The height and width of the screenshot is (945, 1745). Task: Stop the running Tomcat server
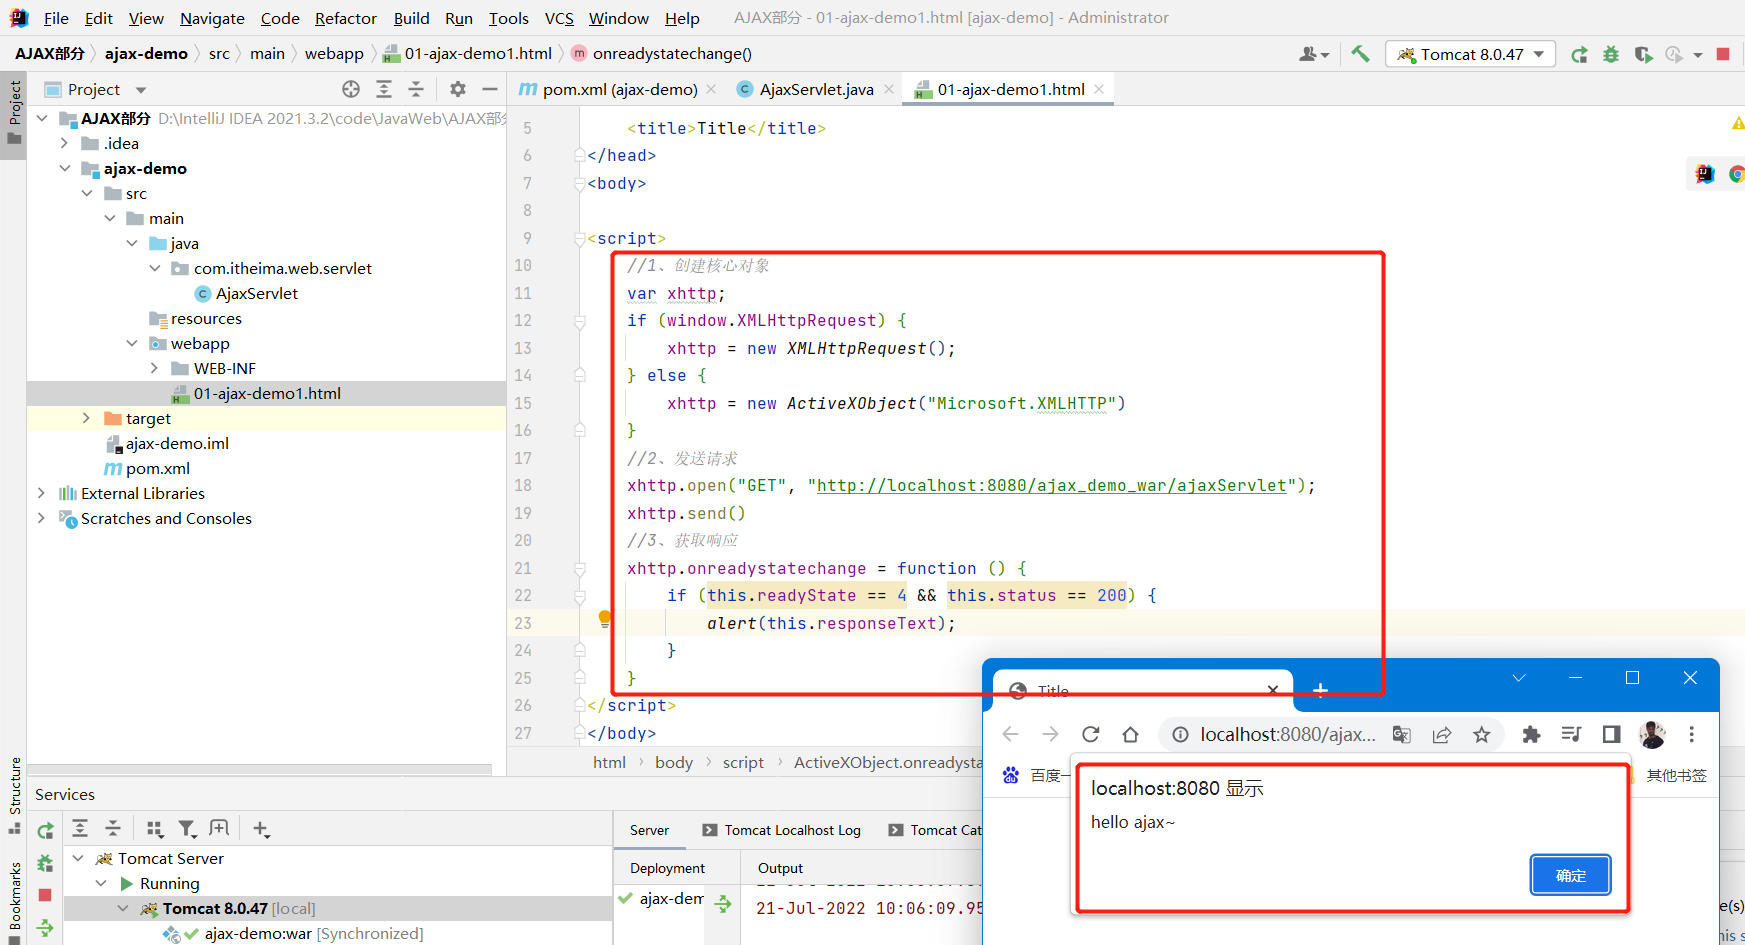[1723, 54]
